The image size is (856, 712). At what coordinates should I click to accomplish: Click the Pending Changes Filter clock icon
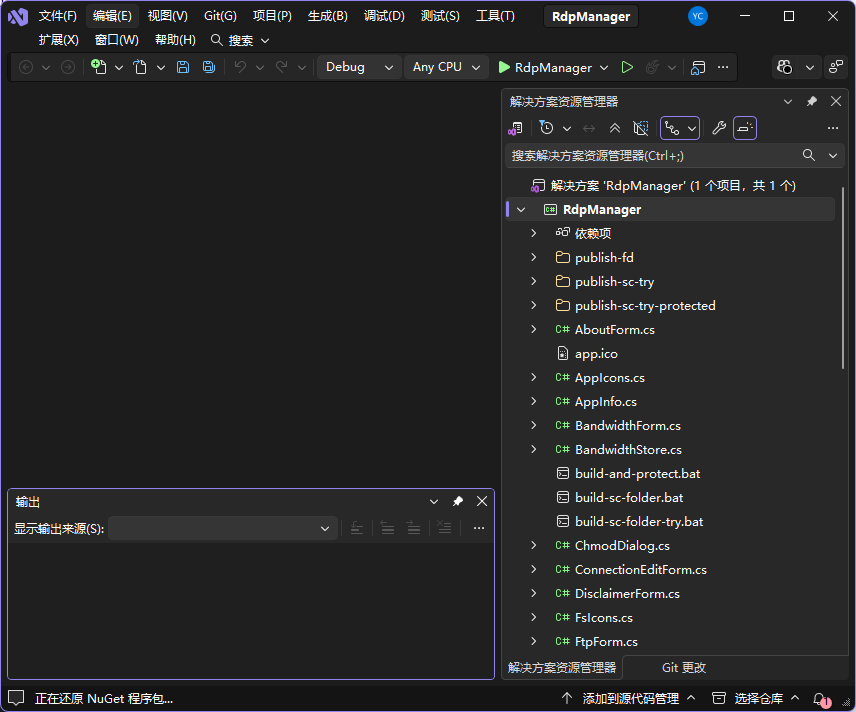pos(546,128)
